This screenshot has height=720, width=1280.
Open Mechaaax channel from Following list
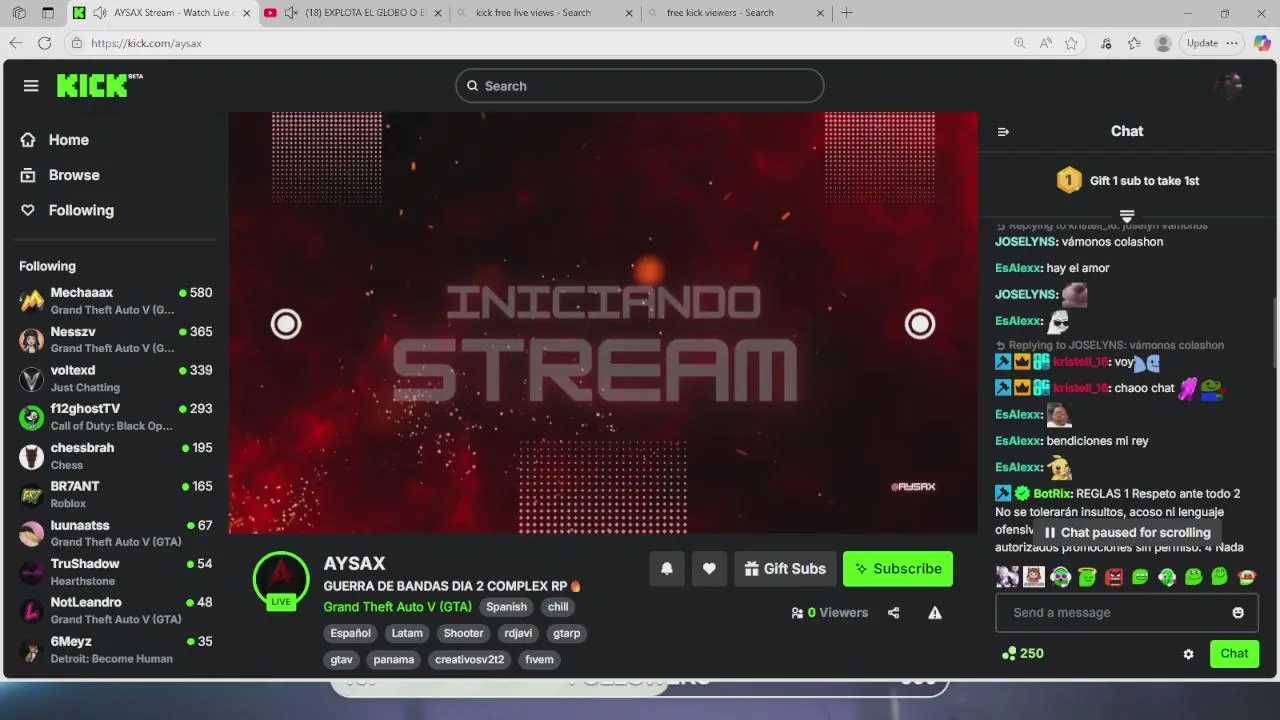point(116,300)
